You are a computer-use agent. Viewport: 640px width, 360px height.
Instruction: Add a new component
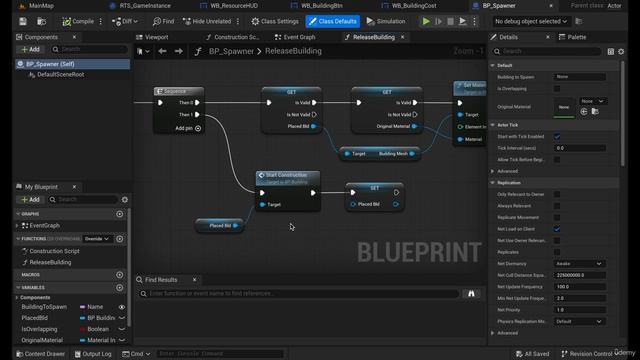[x=31, y=49]
